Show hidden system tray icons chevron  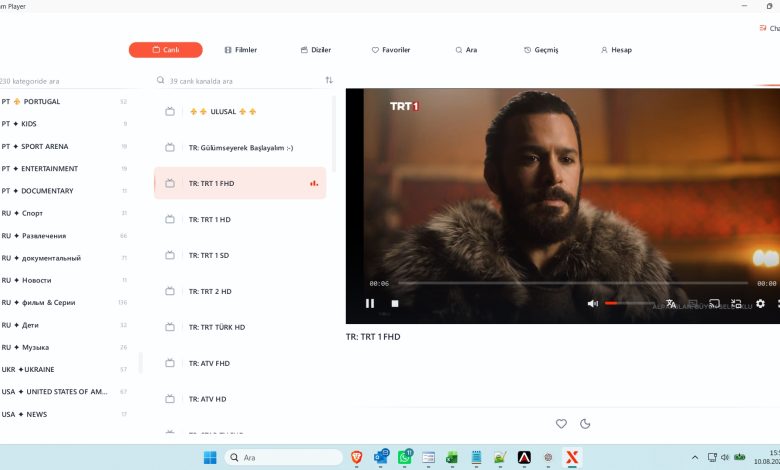tap(695, 458)
